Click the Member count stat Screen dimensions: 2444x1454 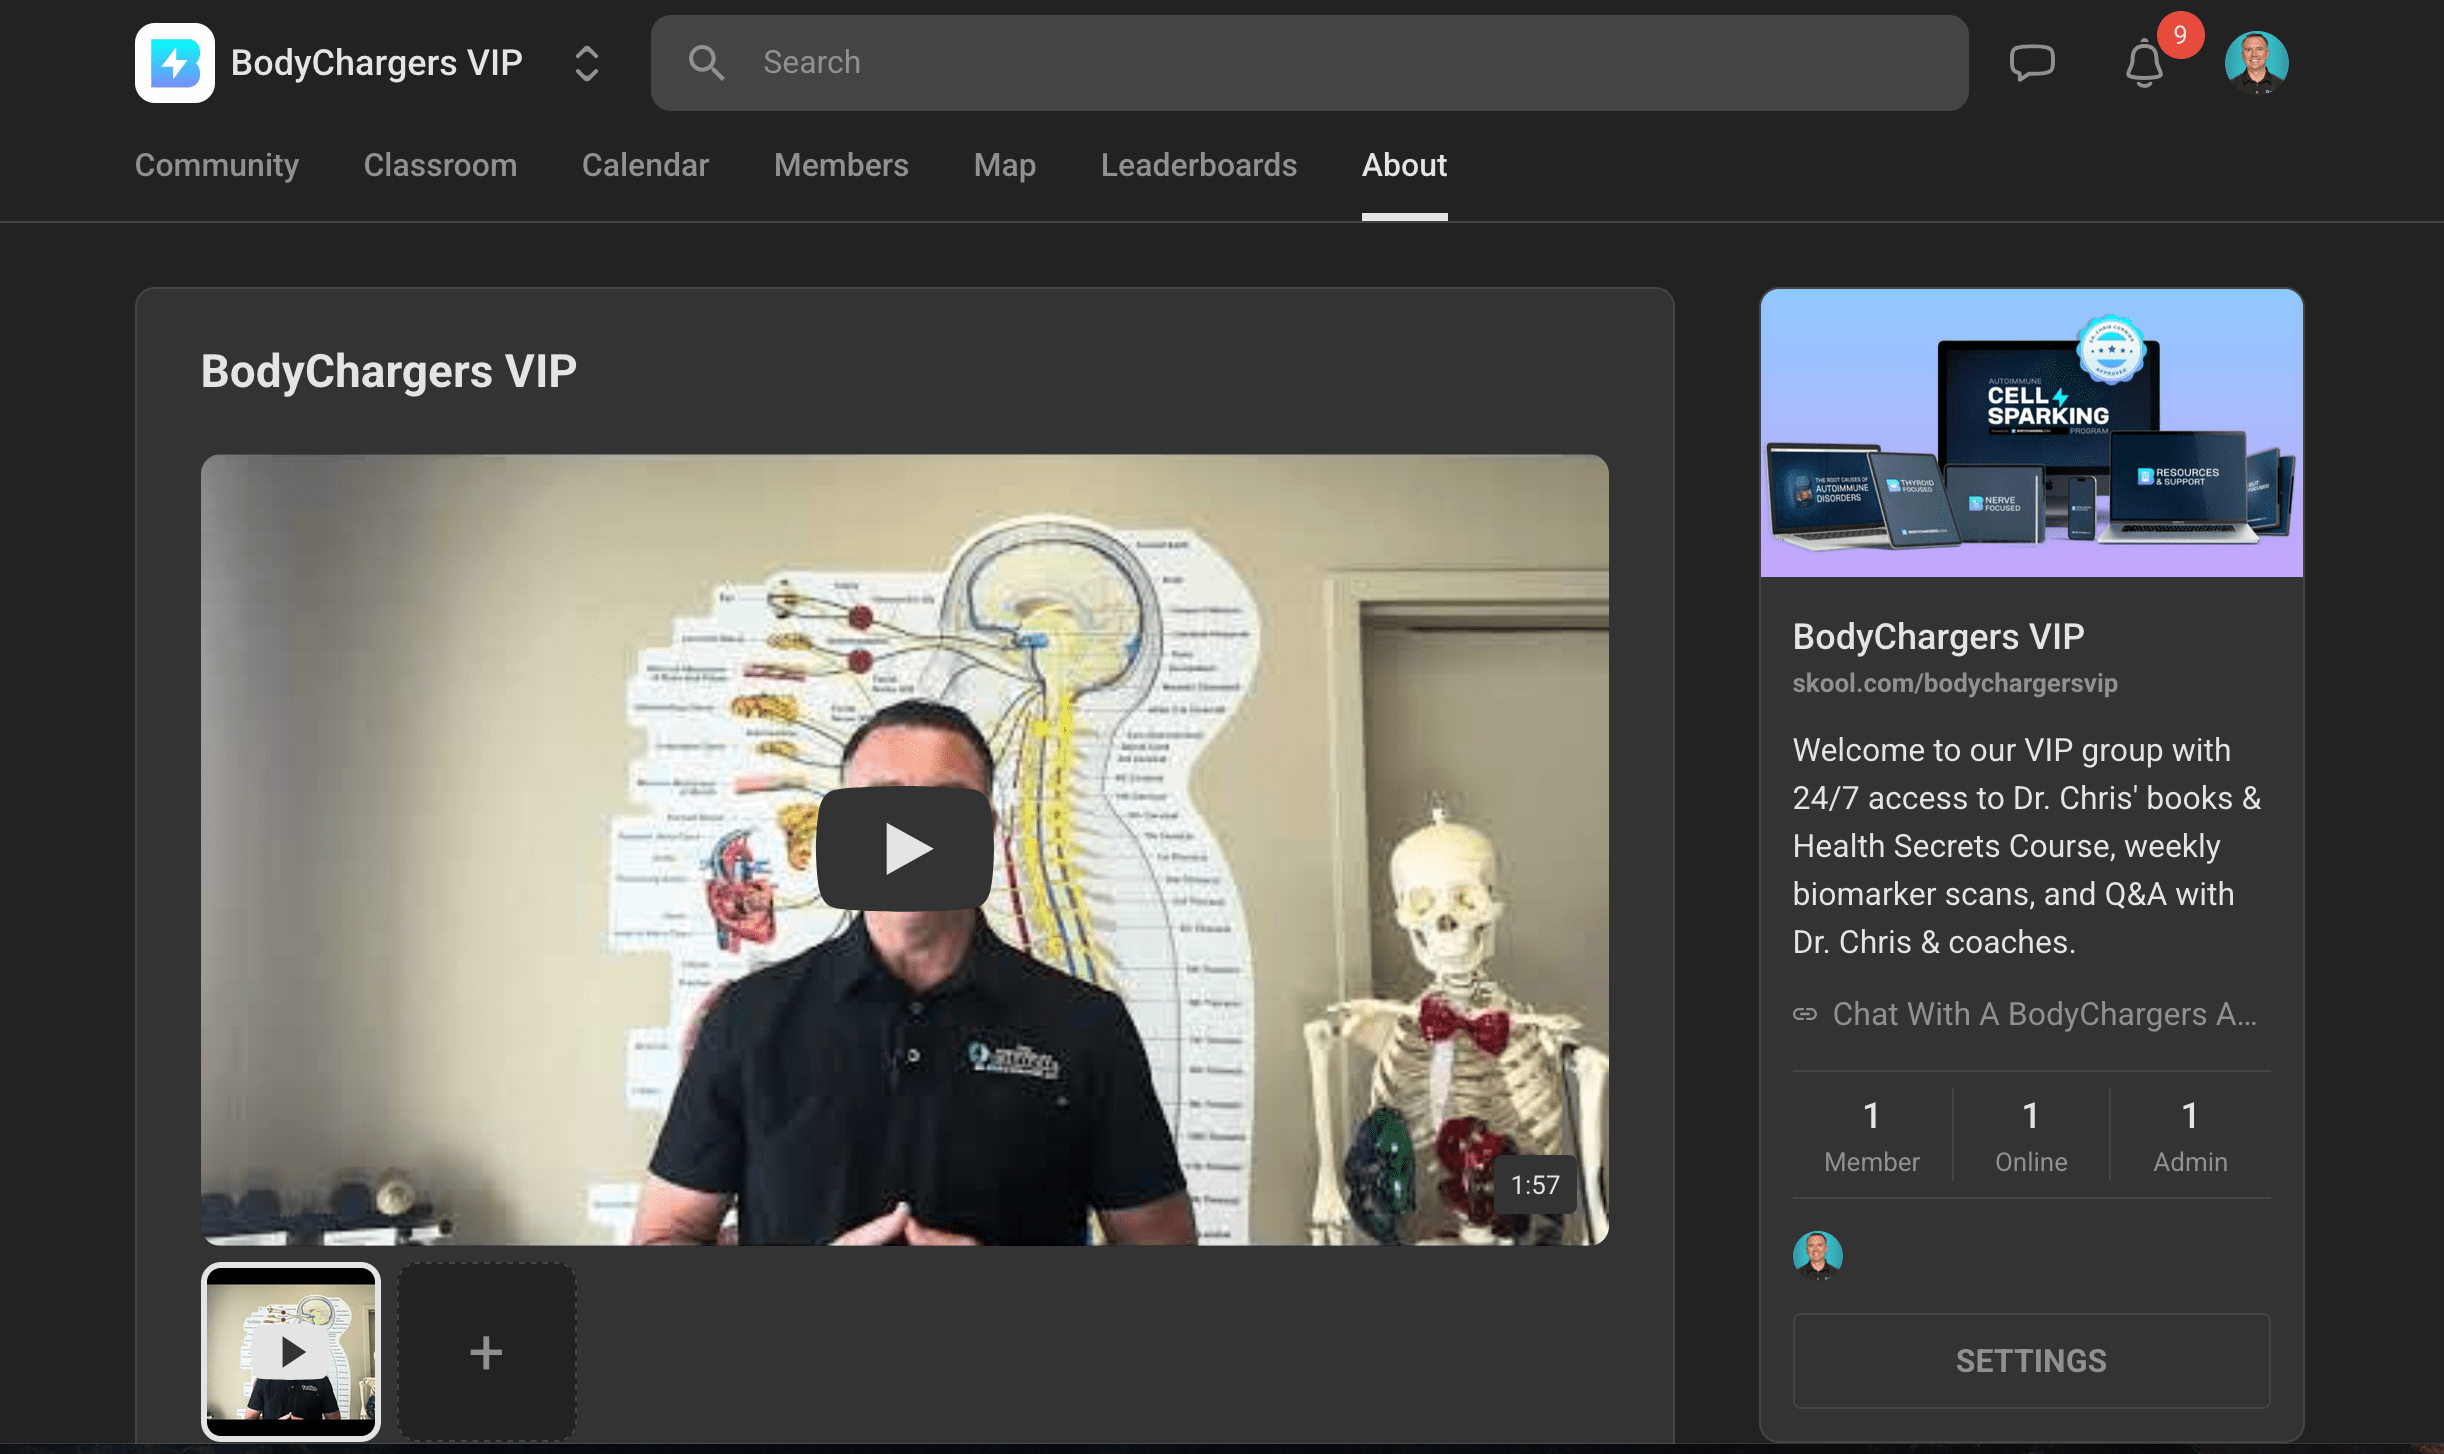1871,1135
